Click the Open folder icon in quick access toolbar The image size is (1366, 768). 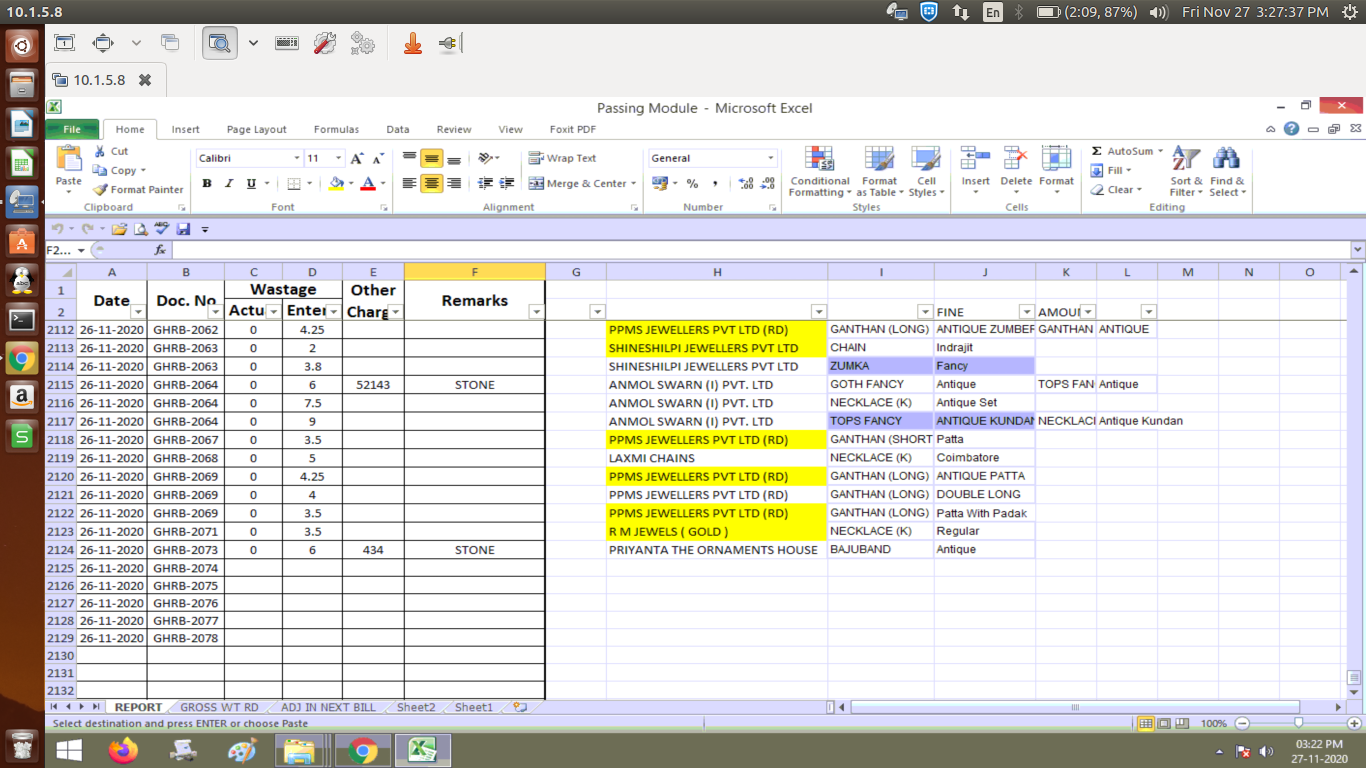[x=120, y=229]
